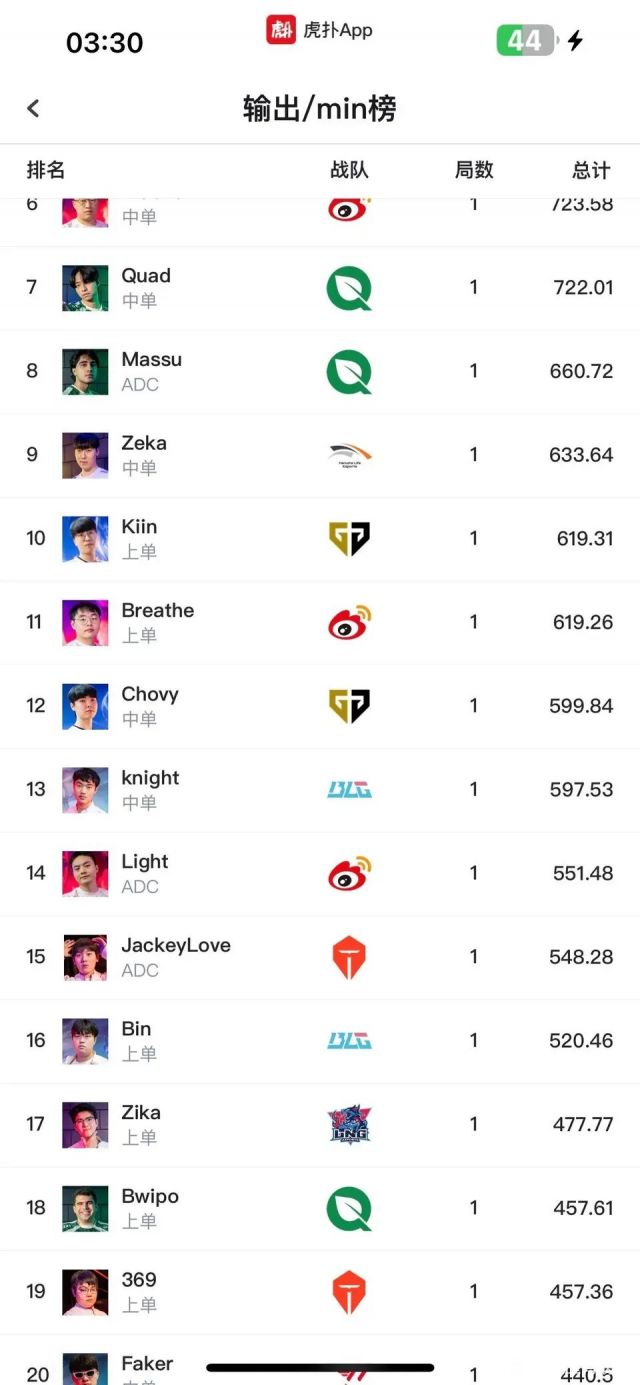Tap LNG team logo beside Zika

[349, 1125]
